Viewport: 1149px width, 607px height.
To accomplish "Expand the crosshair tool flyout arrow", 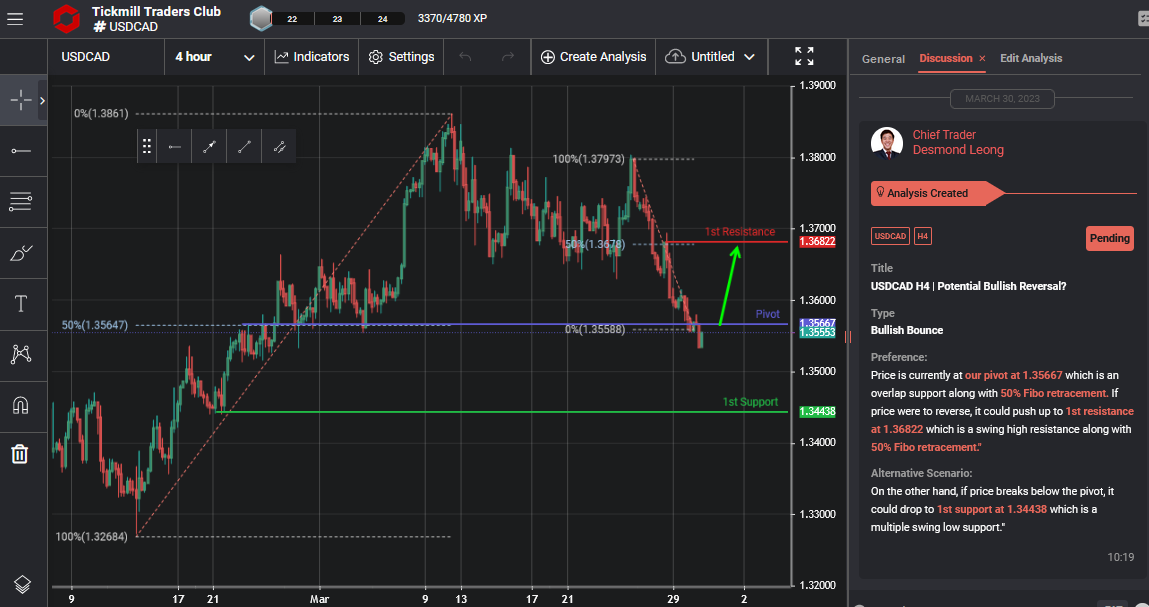I will pos(42,100).
